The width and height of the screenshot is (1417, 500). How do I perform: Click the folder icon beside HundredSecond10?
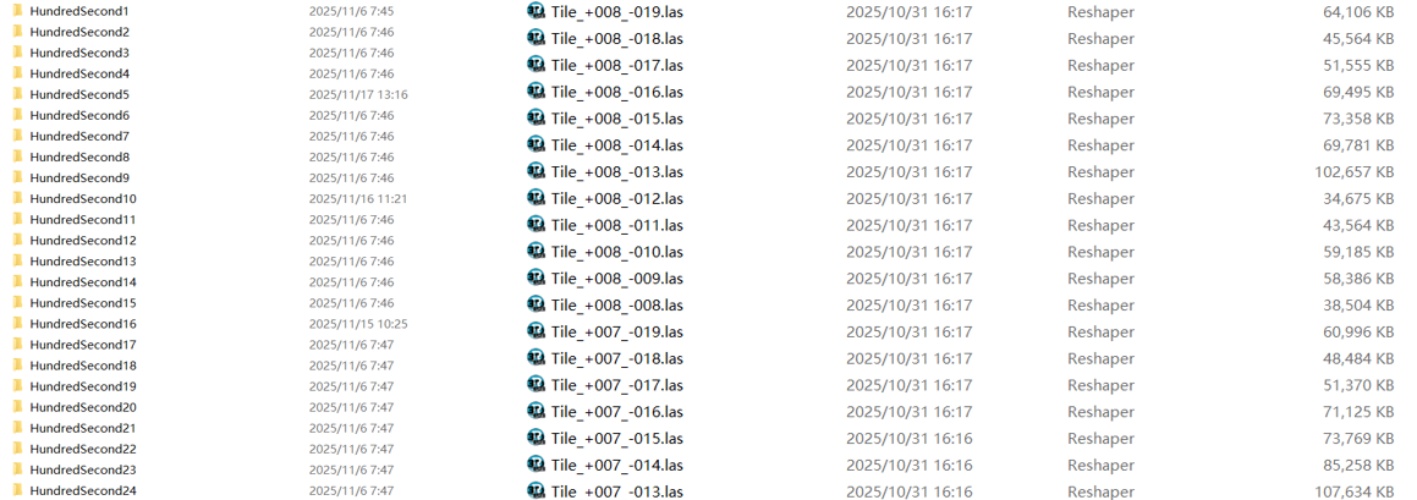[x=17, y=198]
